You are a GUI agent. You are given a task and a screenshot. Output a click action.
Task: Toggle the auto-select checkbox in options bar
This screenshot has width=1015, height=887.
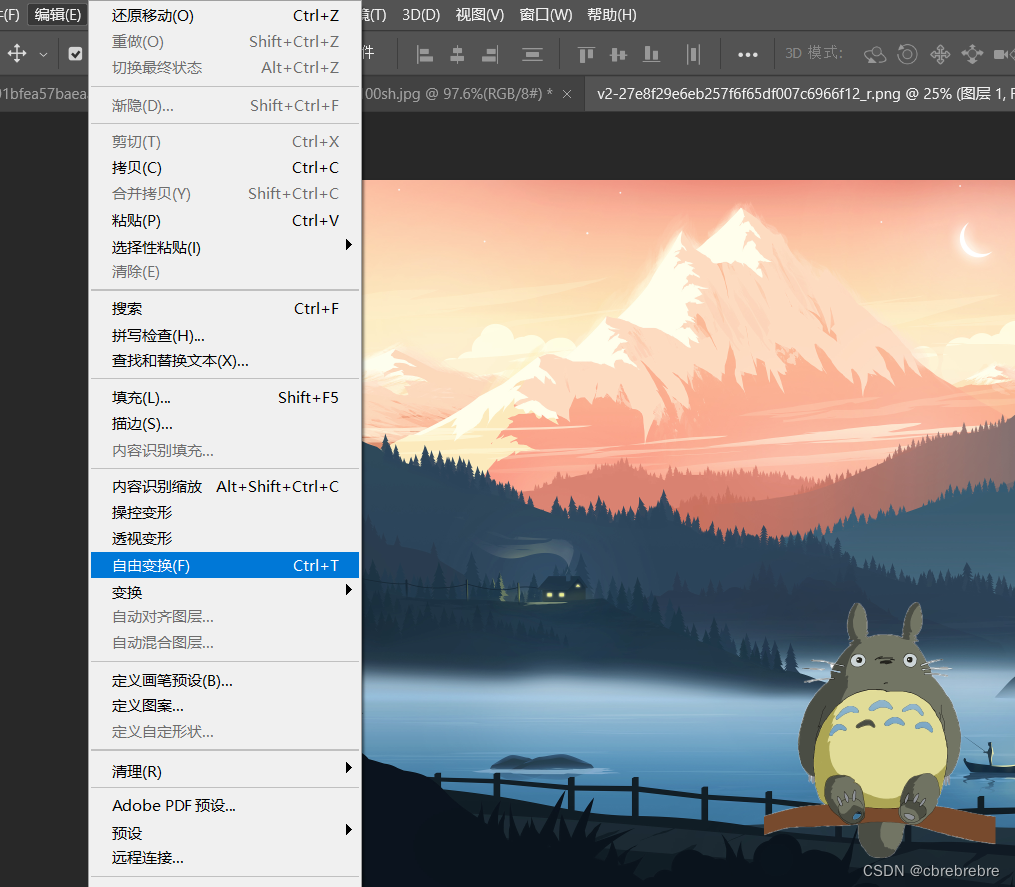tap(75, 54)
